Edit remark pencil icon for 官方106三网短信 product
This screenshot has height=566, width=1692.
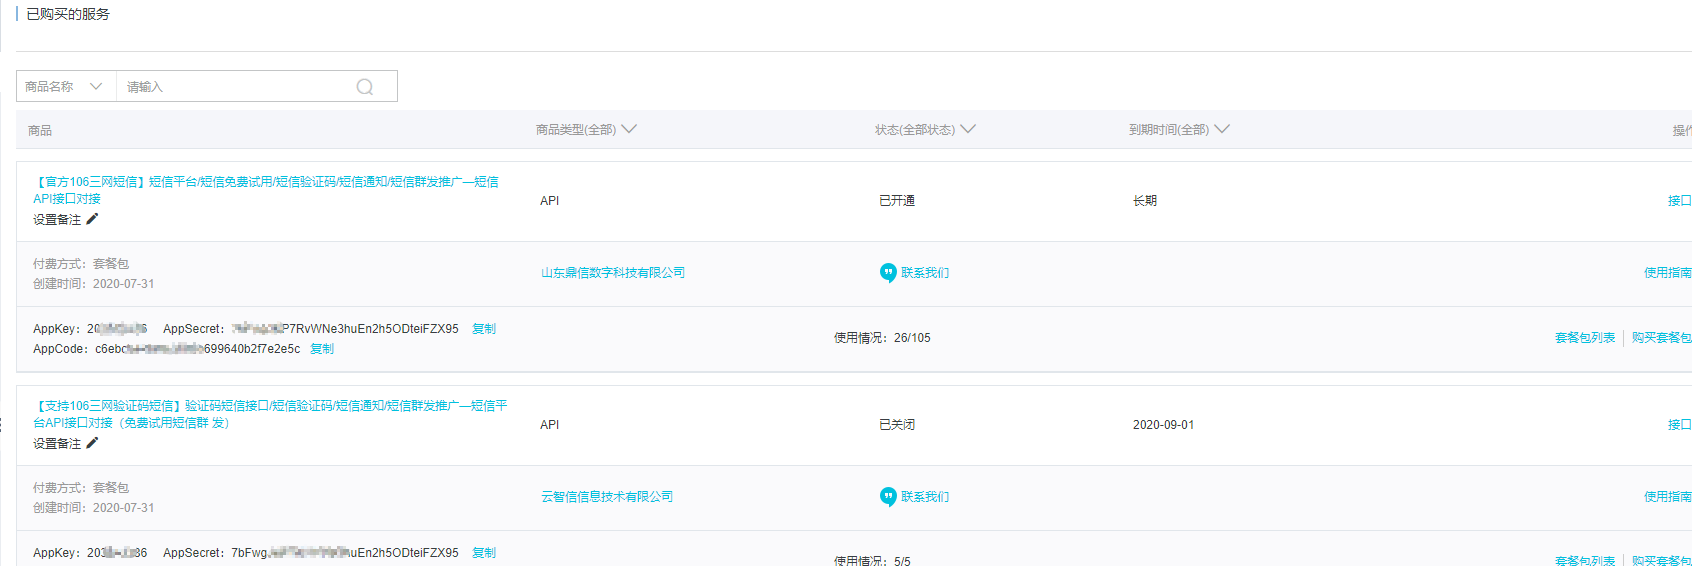tap(92, 219)
